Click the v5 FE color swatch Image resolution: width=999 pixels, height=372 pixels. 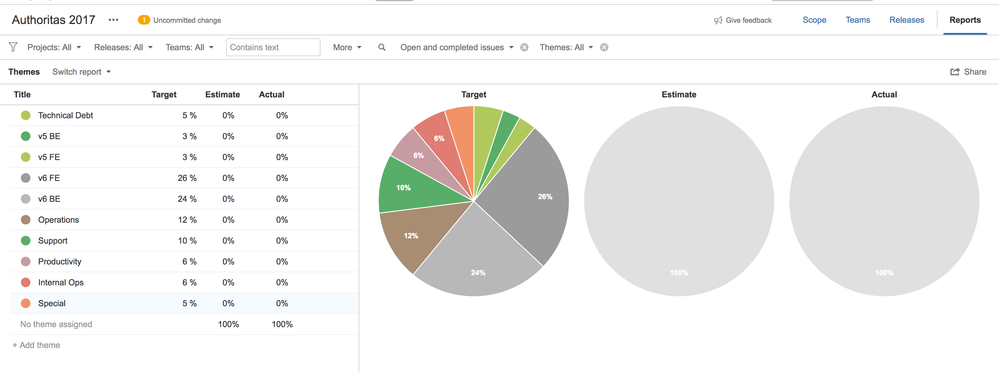point(25,157)
